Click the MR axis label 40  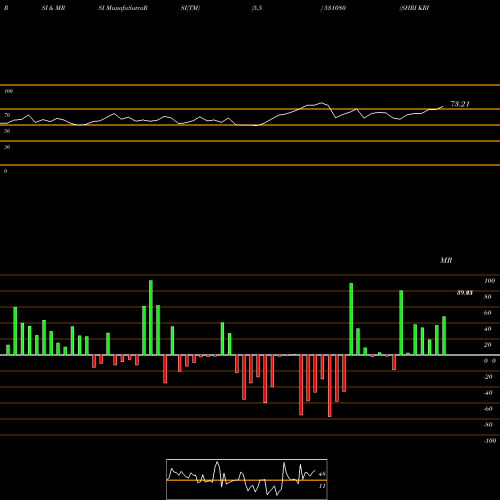[x=488, y=329]
